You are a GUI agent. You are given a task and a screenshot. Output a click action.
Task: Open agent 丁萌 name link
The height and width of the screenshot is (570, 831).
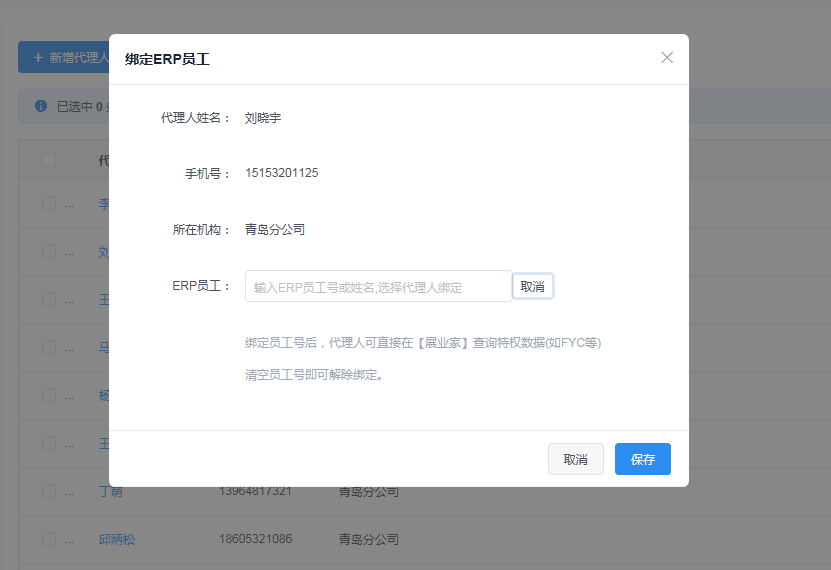pyautogui.click(x=110, y=491)
